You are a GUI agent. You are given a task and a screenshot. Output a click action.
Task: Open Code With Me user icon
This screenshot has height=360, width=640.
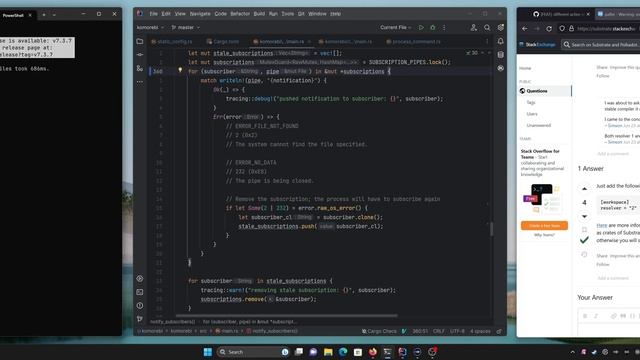[473, 27]
